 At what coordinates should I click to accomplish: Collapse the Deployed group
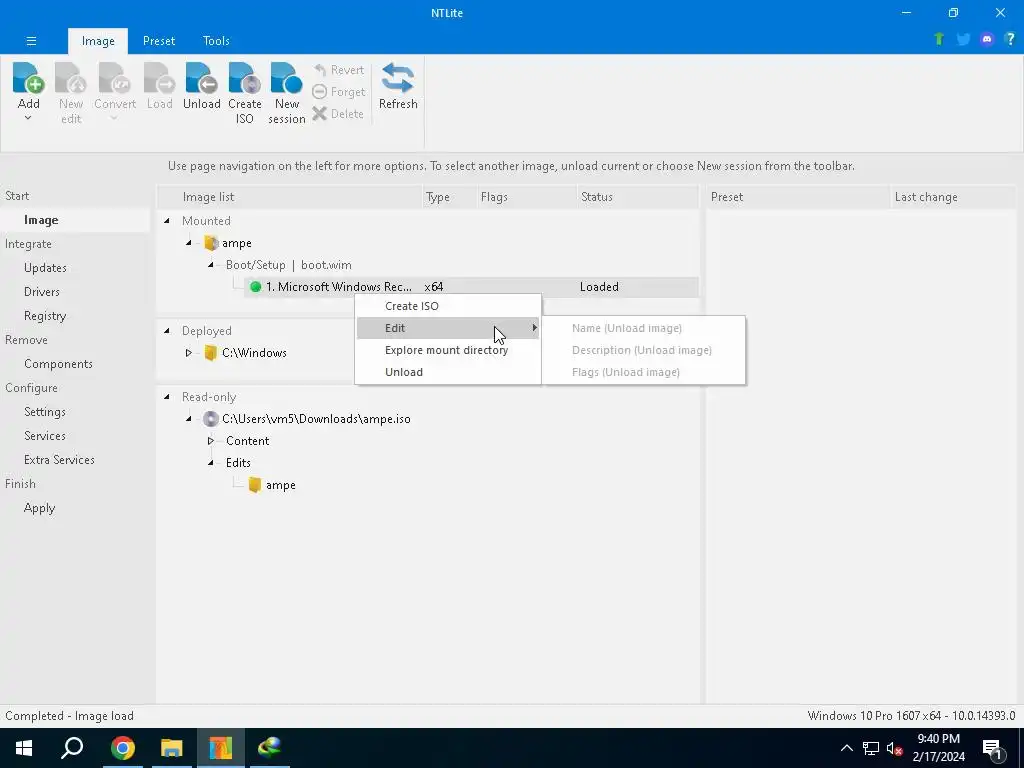(167, 330)
